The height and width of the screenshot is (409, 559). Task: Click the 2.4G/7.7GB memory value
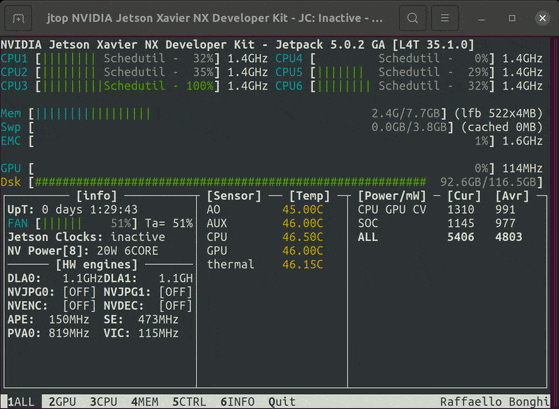pyautogui.click(x=406, y=114)
